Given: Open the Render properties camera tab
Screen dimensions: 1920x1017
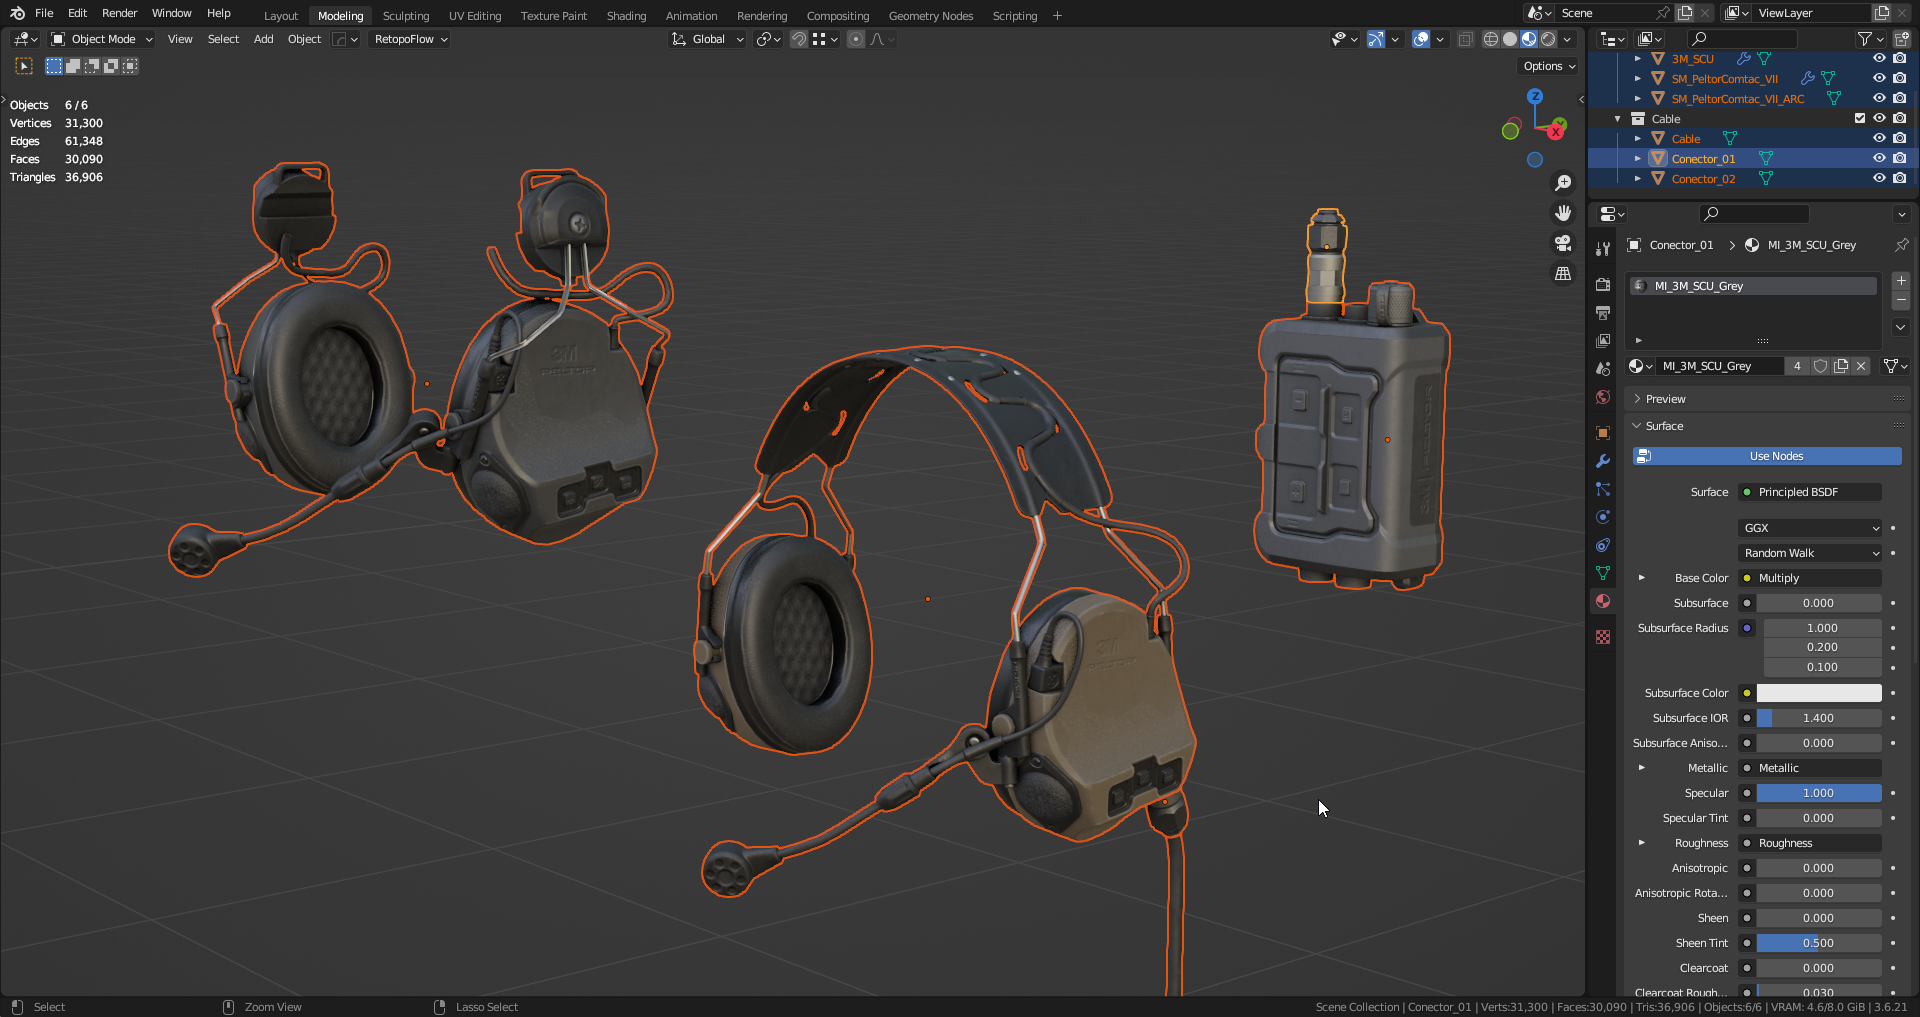Looking at the screenshot, I should [1603, 285].
